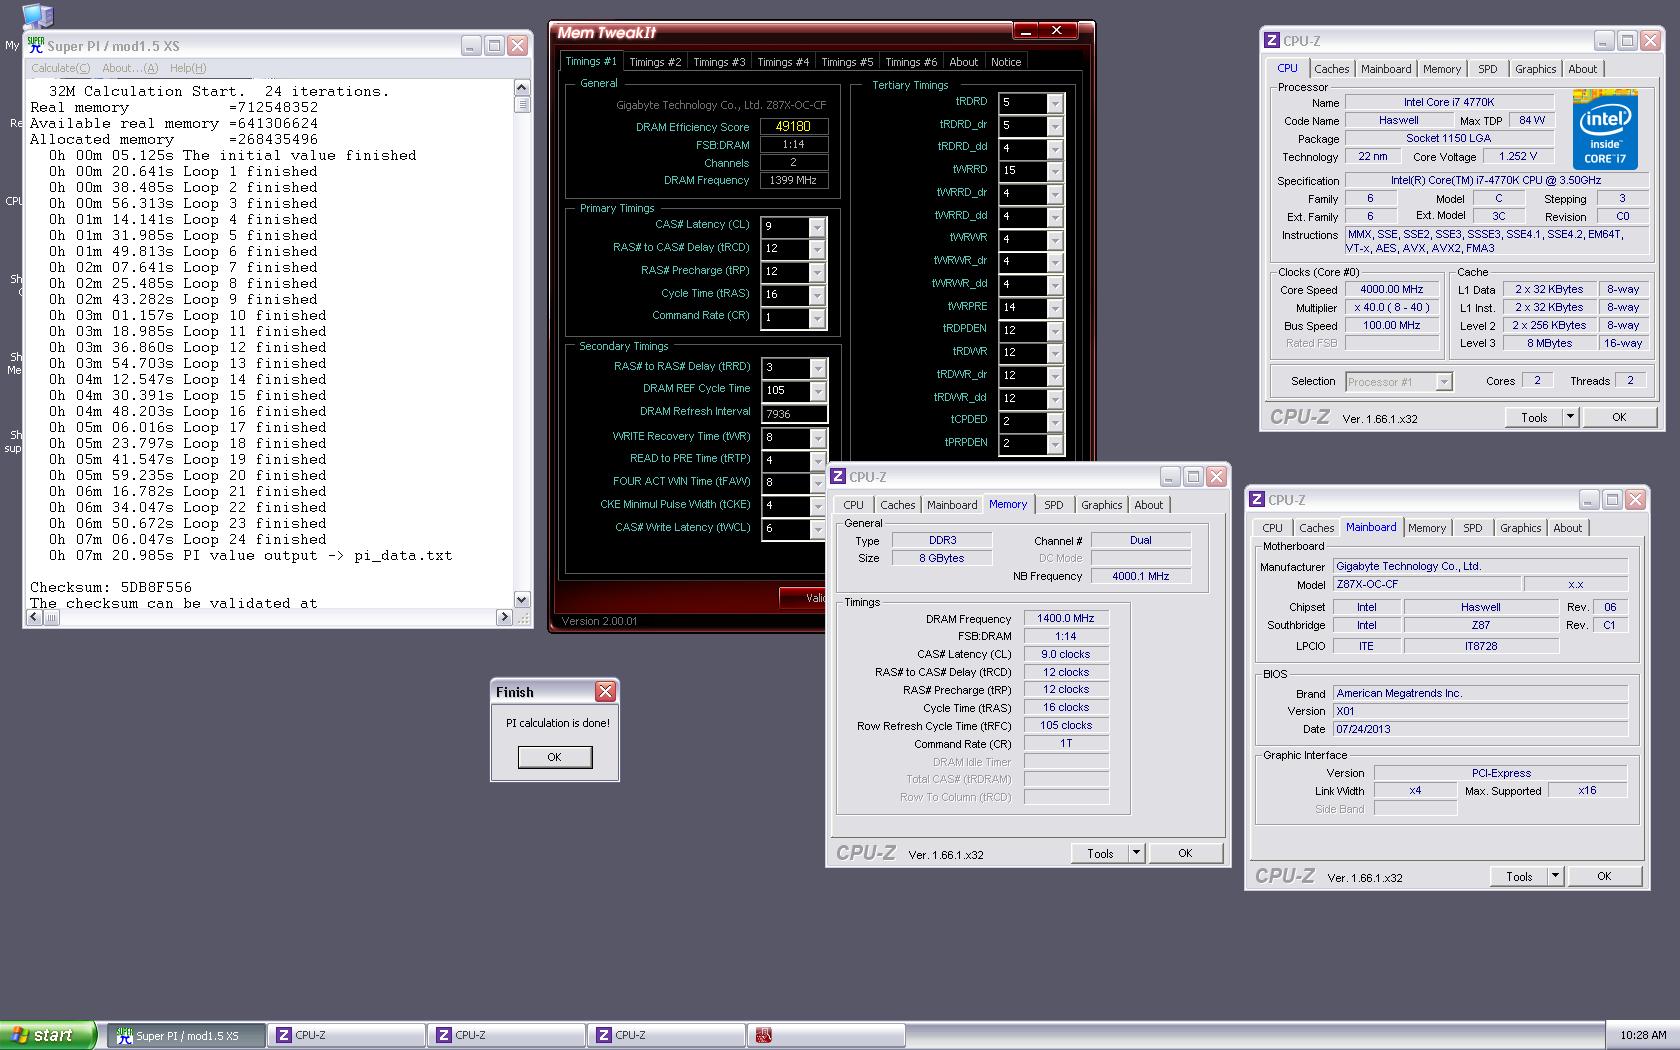Open the first CPU-Z taskbar item

click(x=346, y=1035)
